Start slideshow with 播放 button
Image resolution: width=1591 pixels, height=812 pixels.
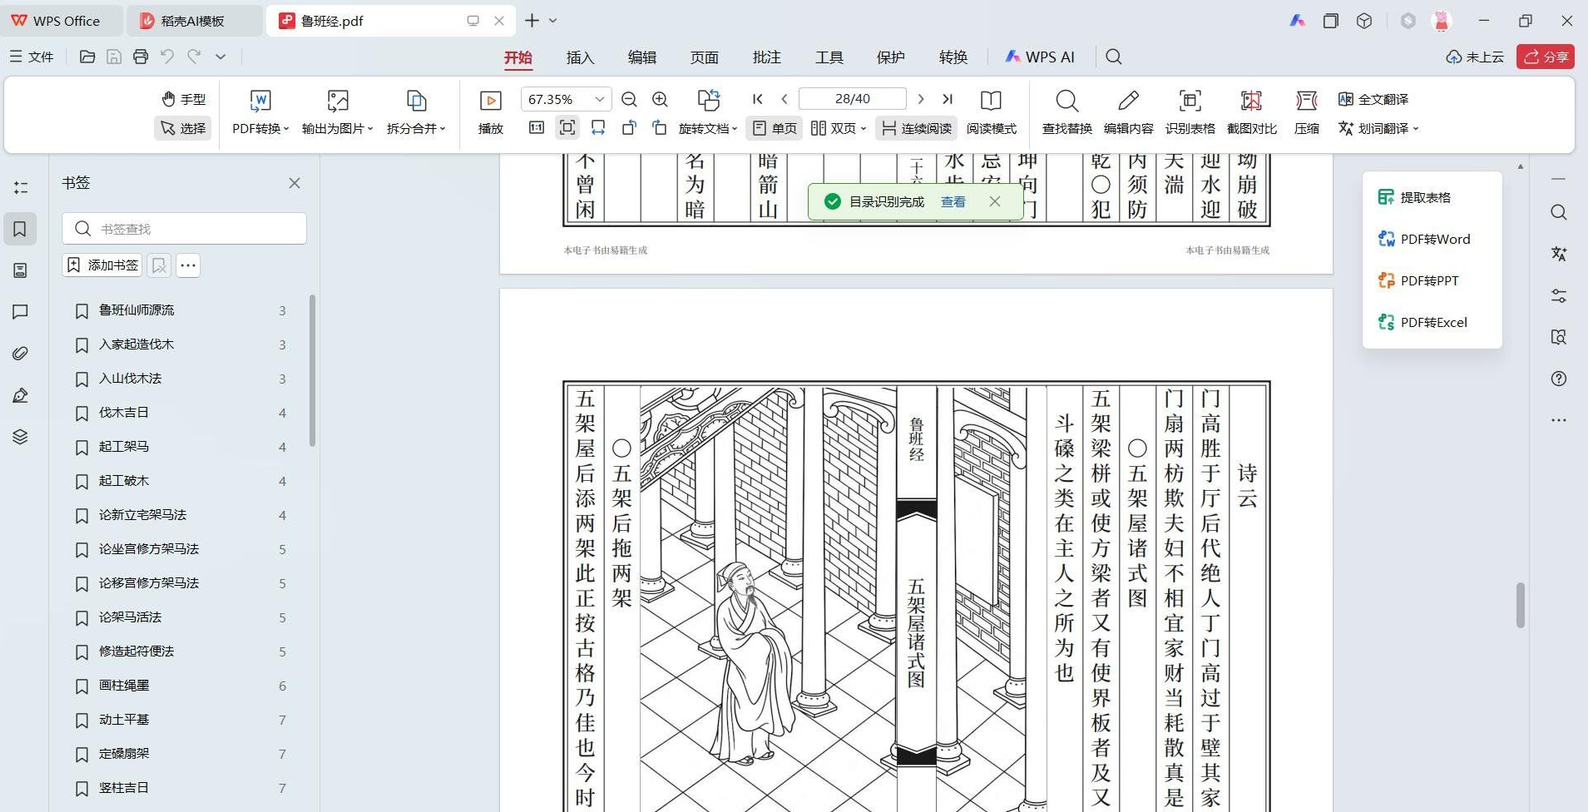tap(490, 112)
